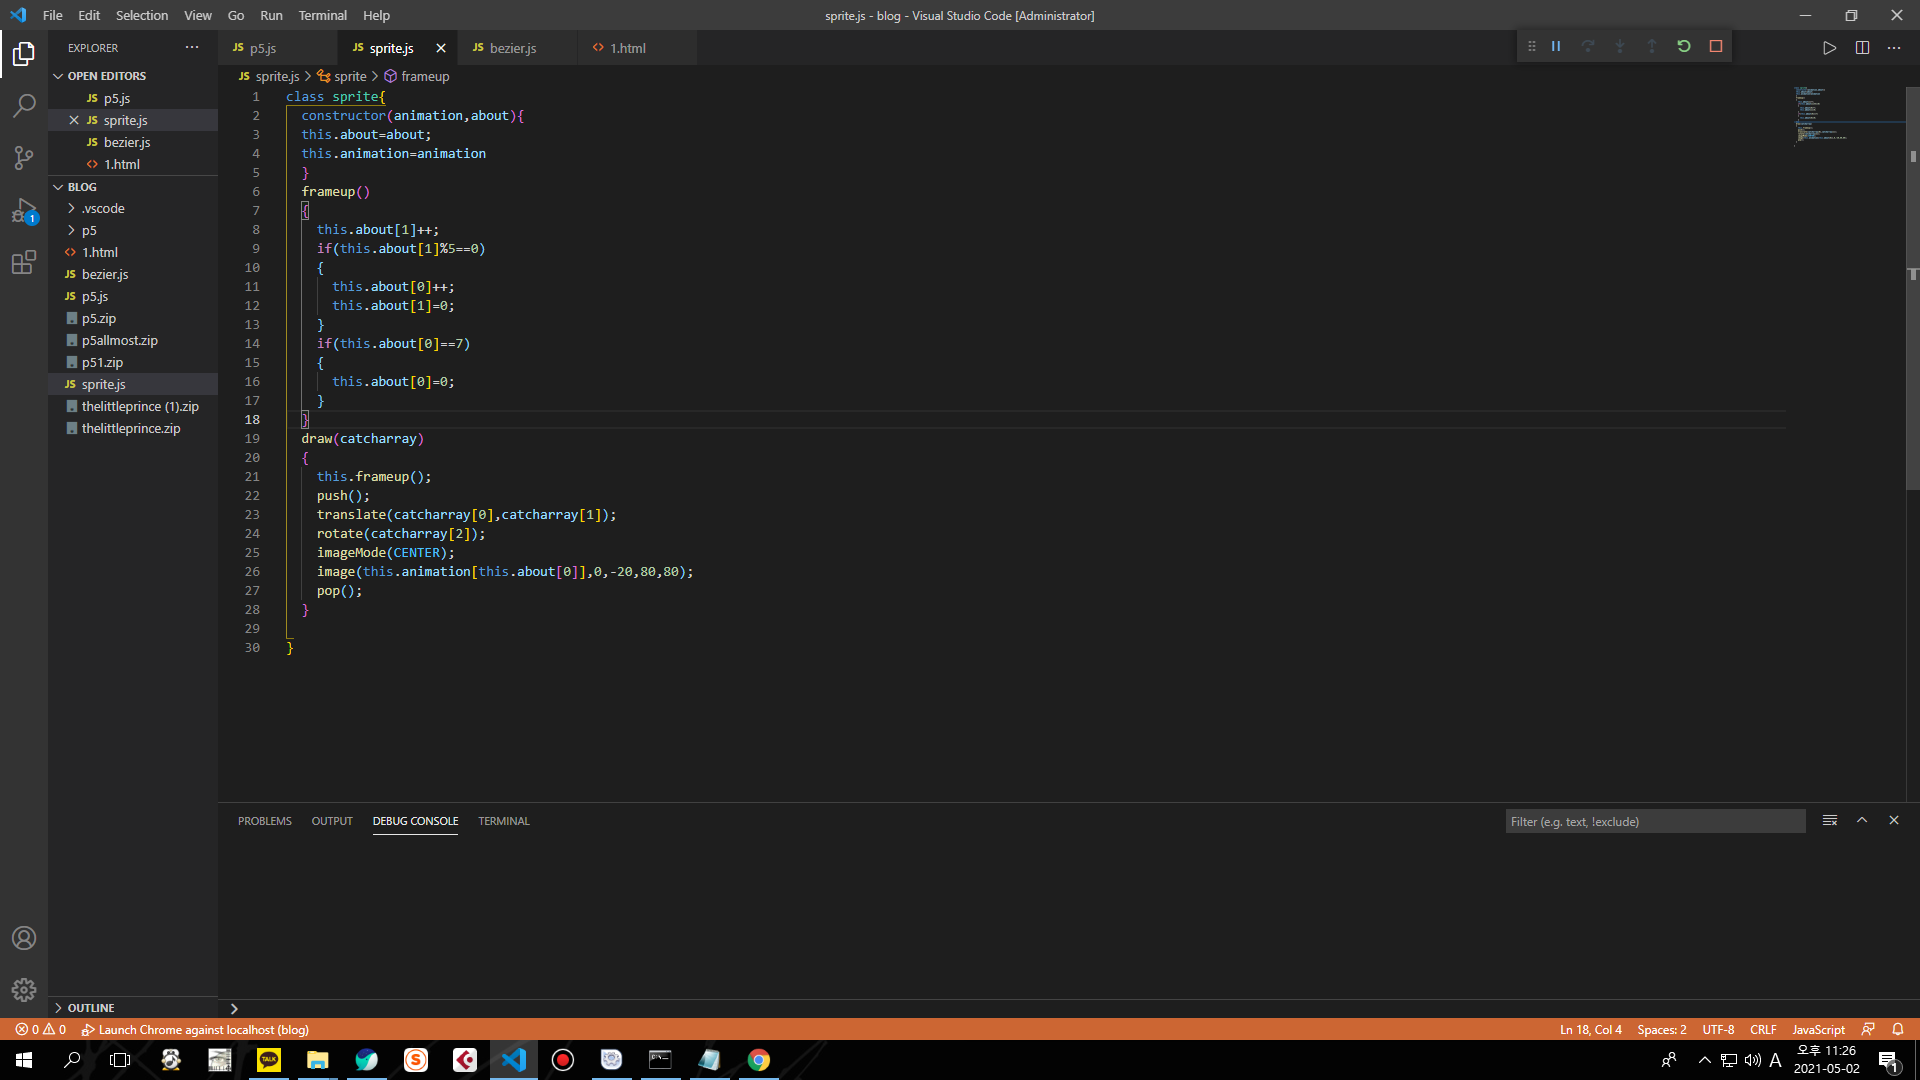The image size is (1920, 1080).
Task: Maximize the bottom panel size
Action: click(x=1862, y=821)
